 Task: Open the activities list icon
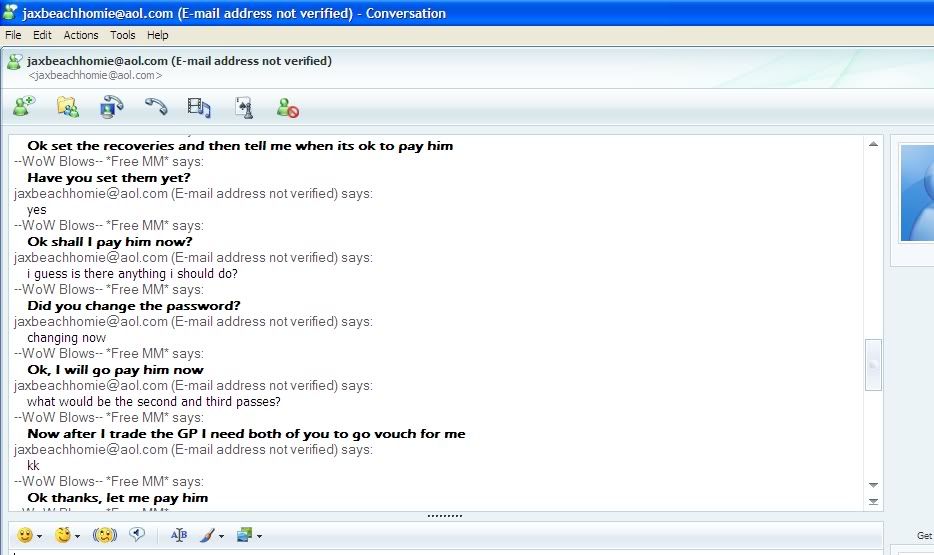[x=199, y=107]
